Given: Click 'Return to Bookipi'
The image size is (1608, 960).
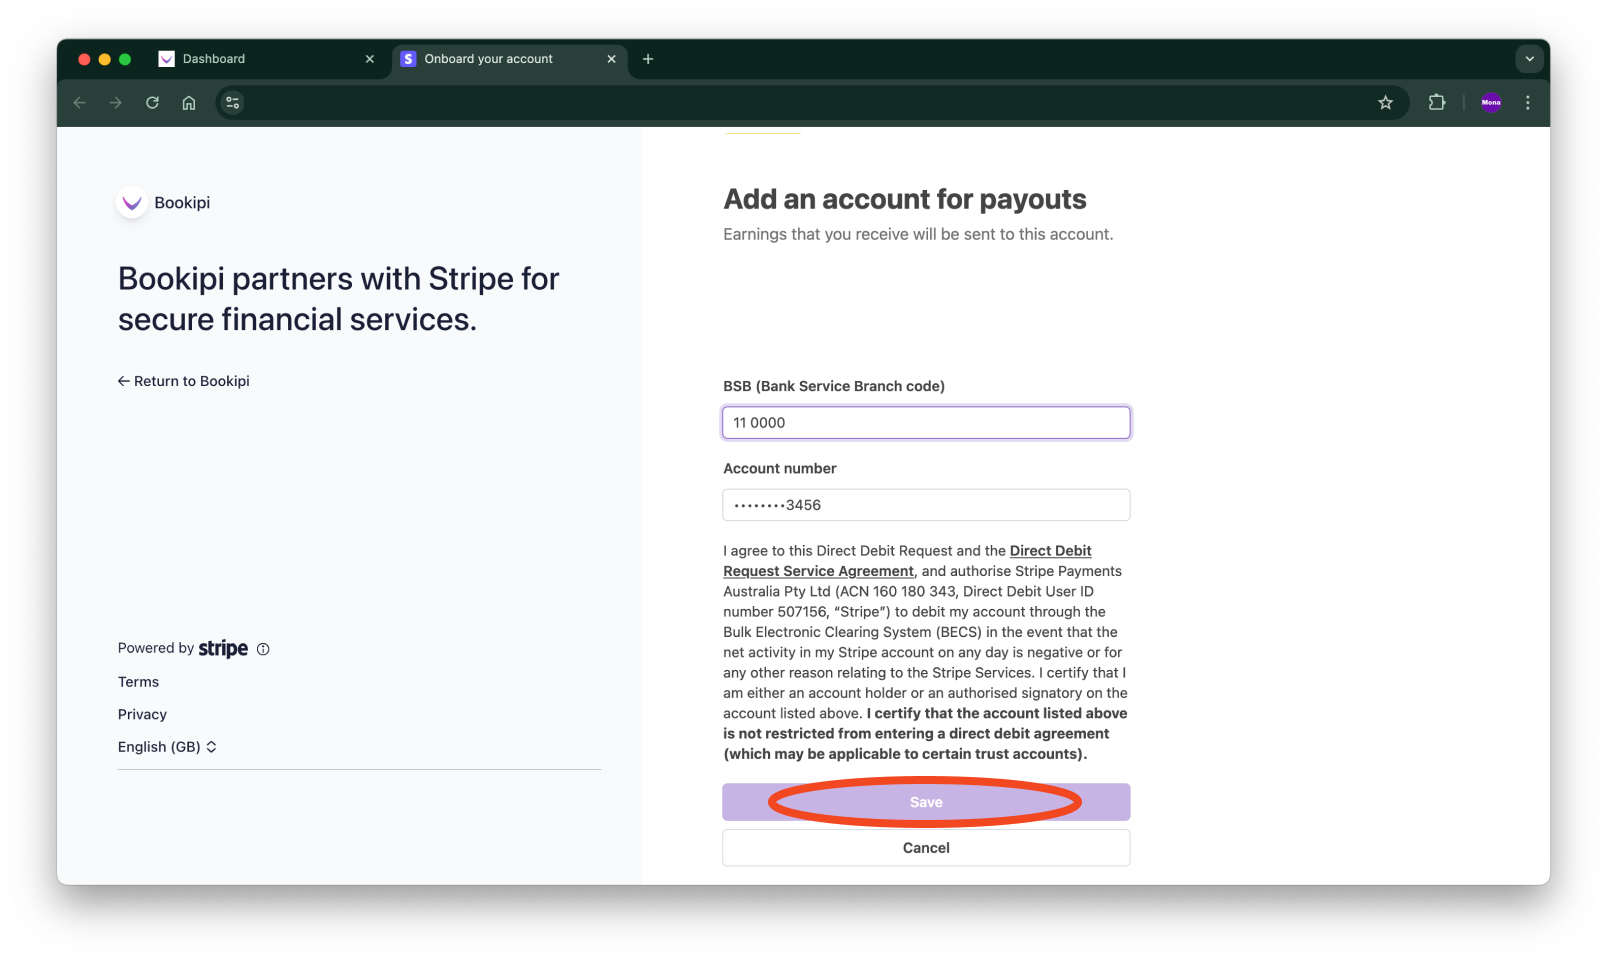Looking at the screenshot, I should coord(183,381).
